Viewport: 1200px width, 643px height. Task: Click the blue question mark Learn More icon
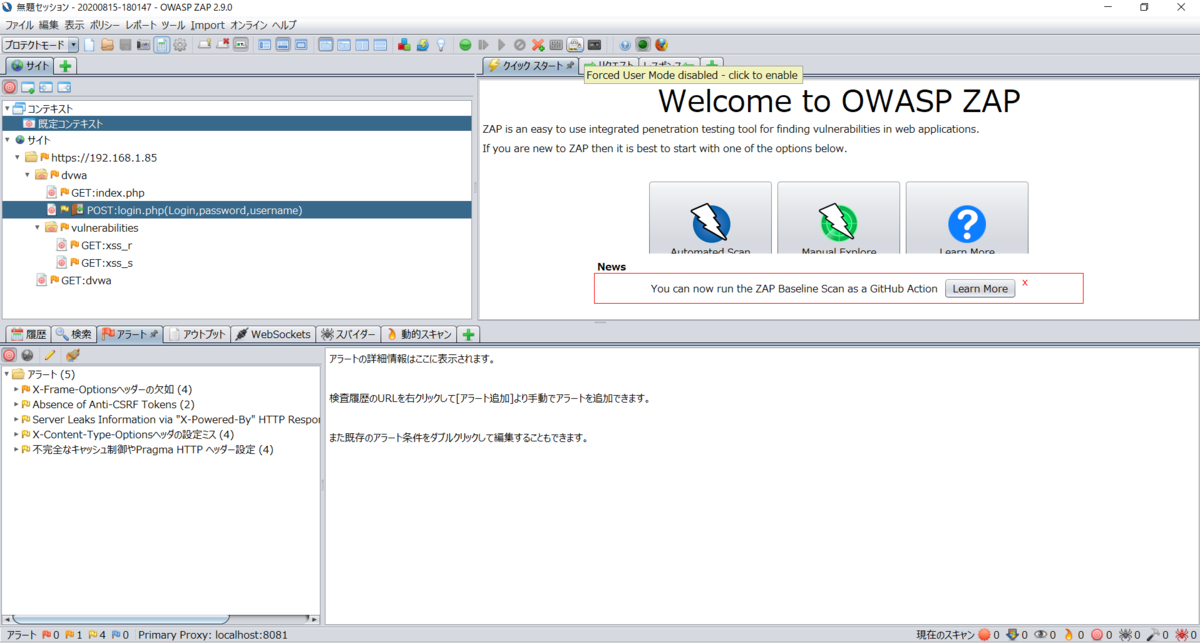[x=967, y=225]
